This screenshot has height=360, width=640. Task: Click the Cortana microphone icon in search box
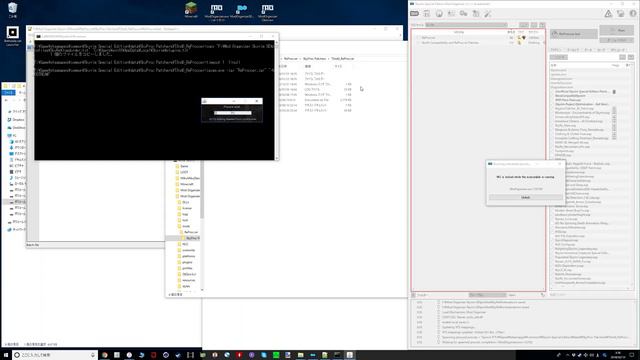[x=93, y=355]
